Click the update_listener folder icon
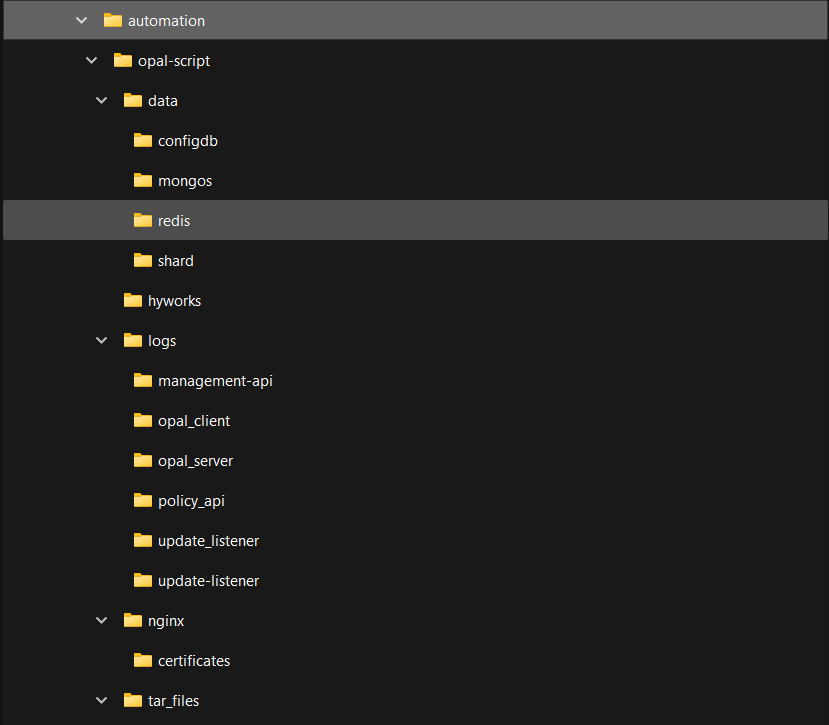 tap(143, 540)
